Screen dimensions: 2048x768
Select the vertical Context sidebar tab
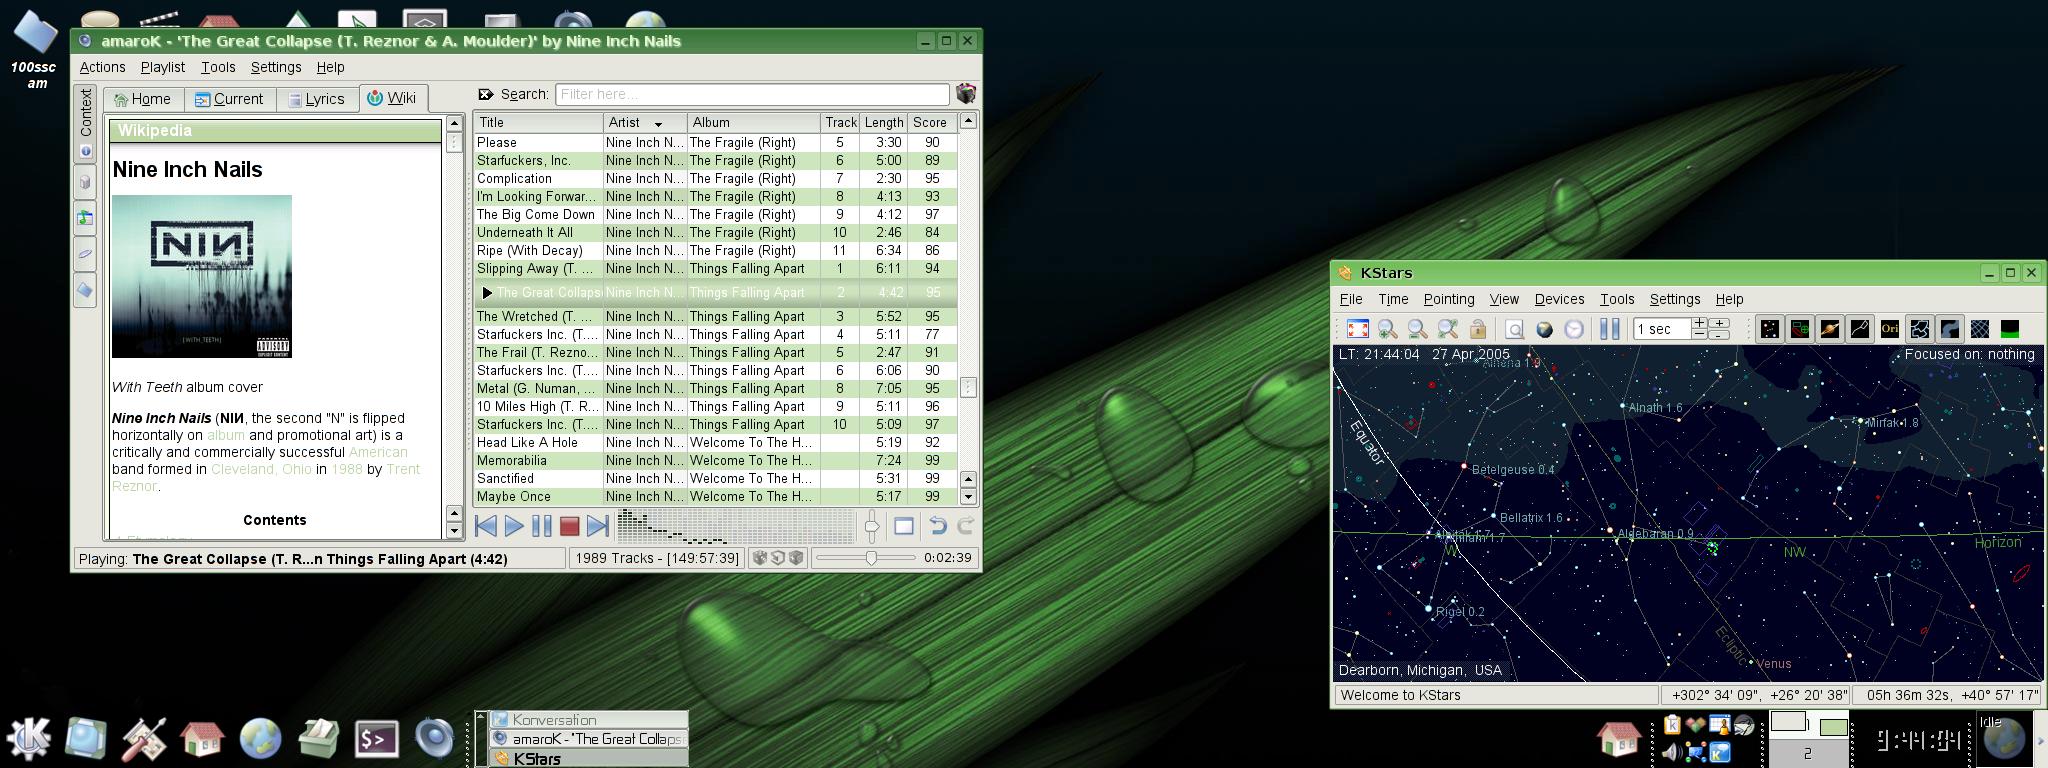(86, 122)
